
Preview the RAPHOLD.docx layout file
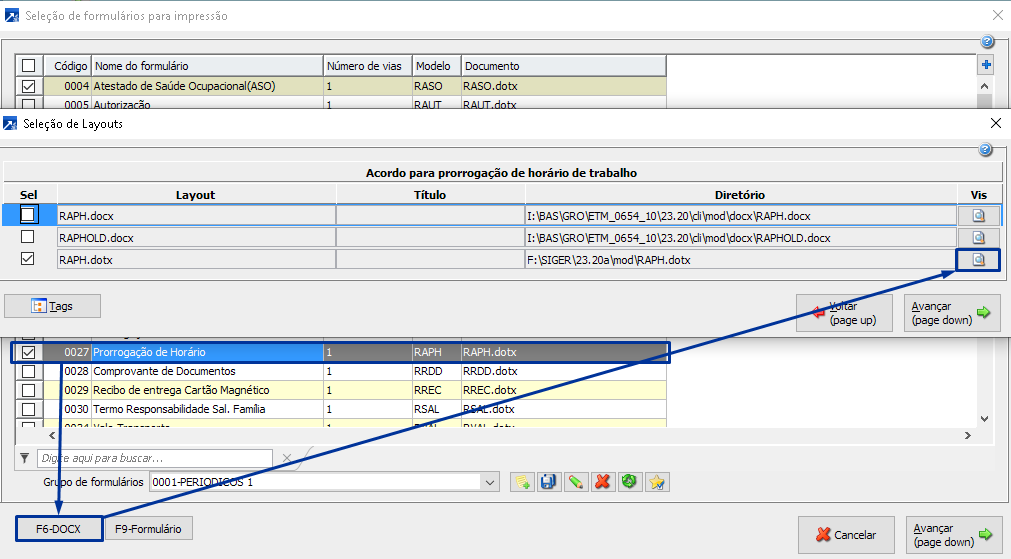[x=979, y=237]
